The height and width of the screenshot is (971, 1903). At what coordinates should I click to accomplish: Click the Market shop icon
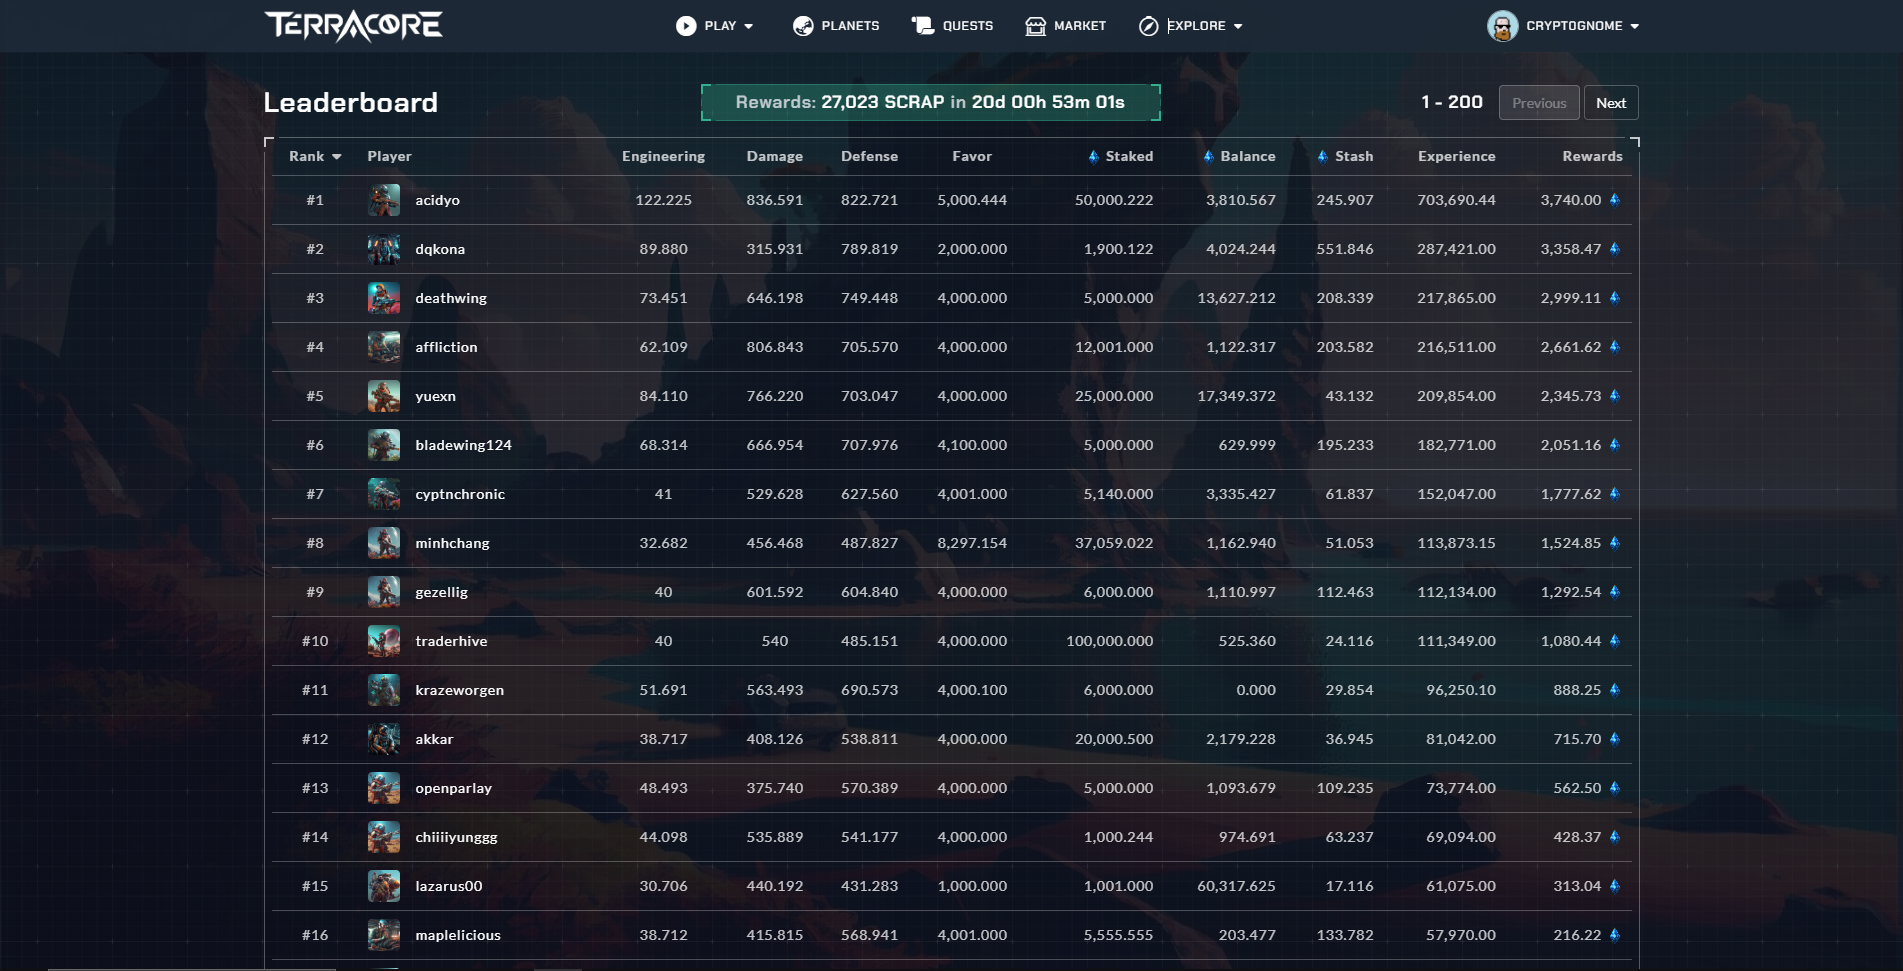(x=1035, y=26)
